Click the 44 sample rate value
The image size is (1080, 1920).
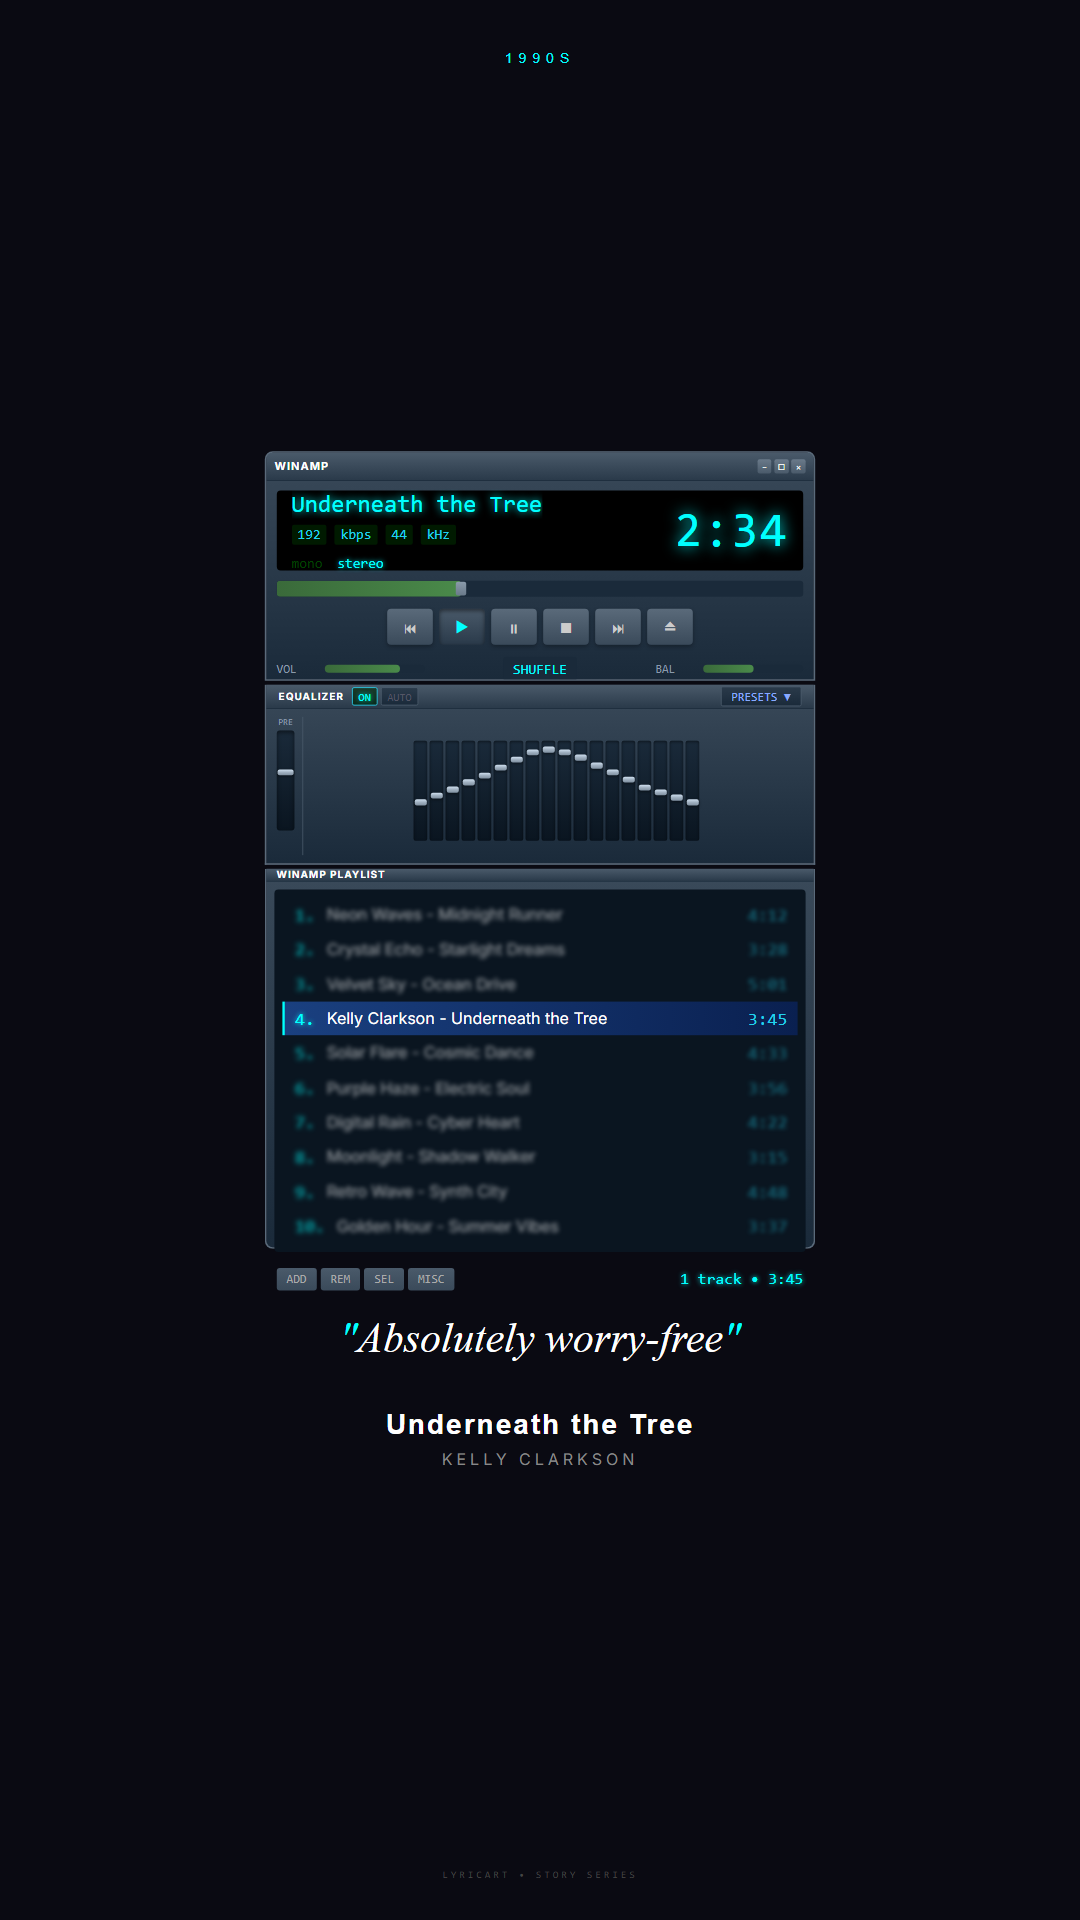(399, 535)
